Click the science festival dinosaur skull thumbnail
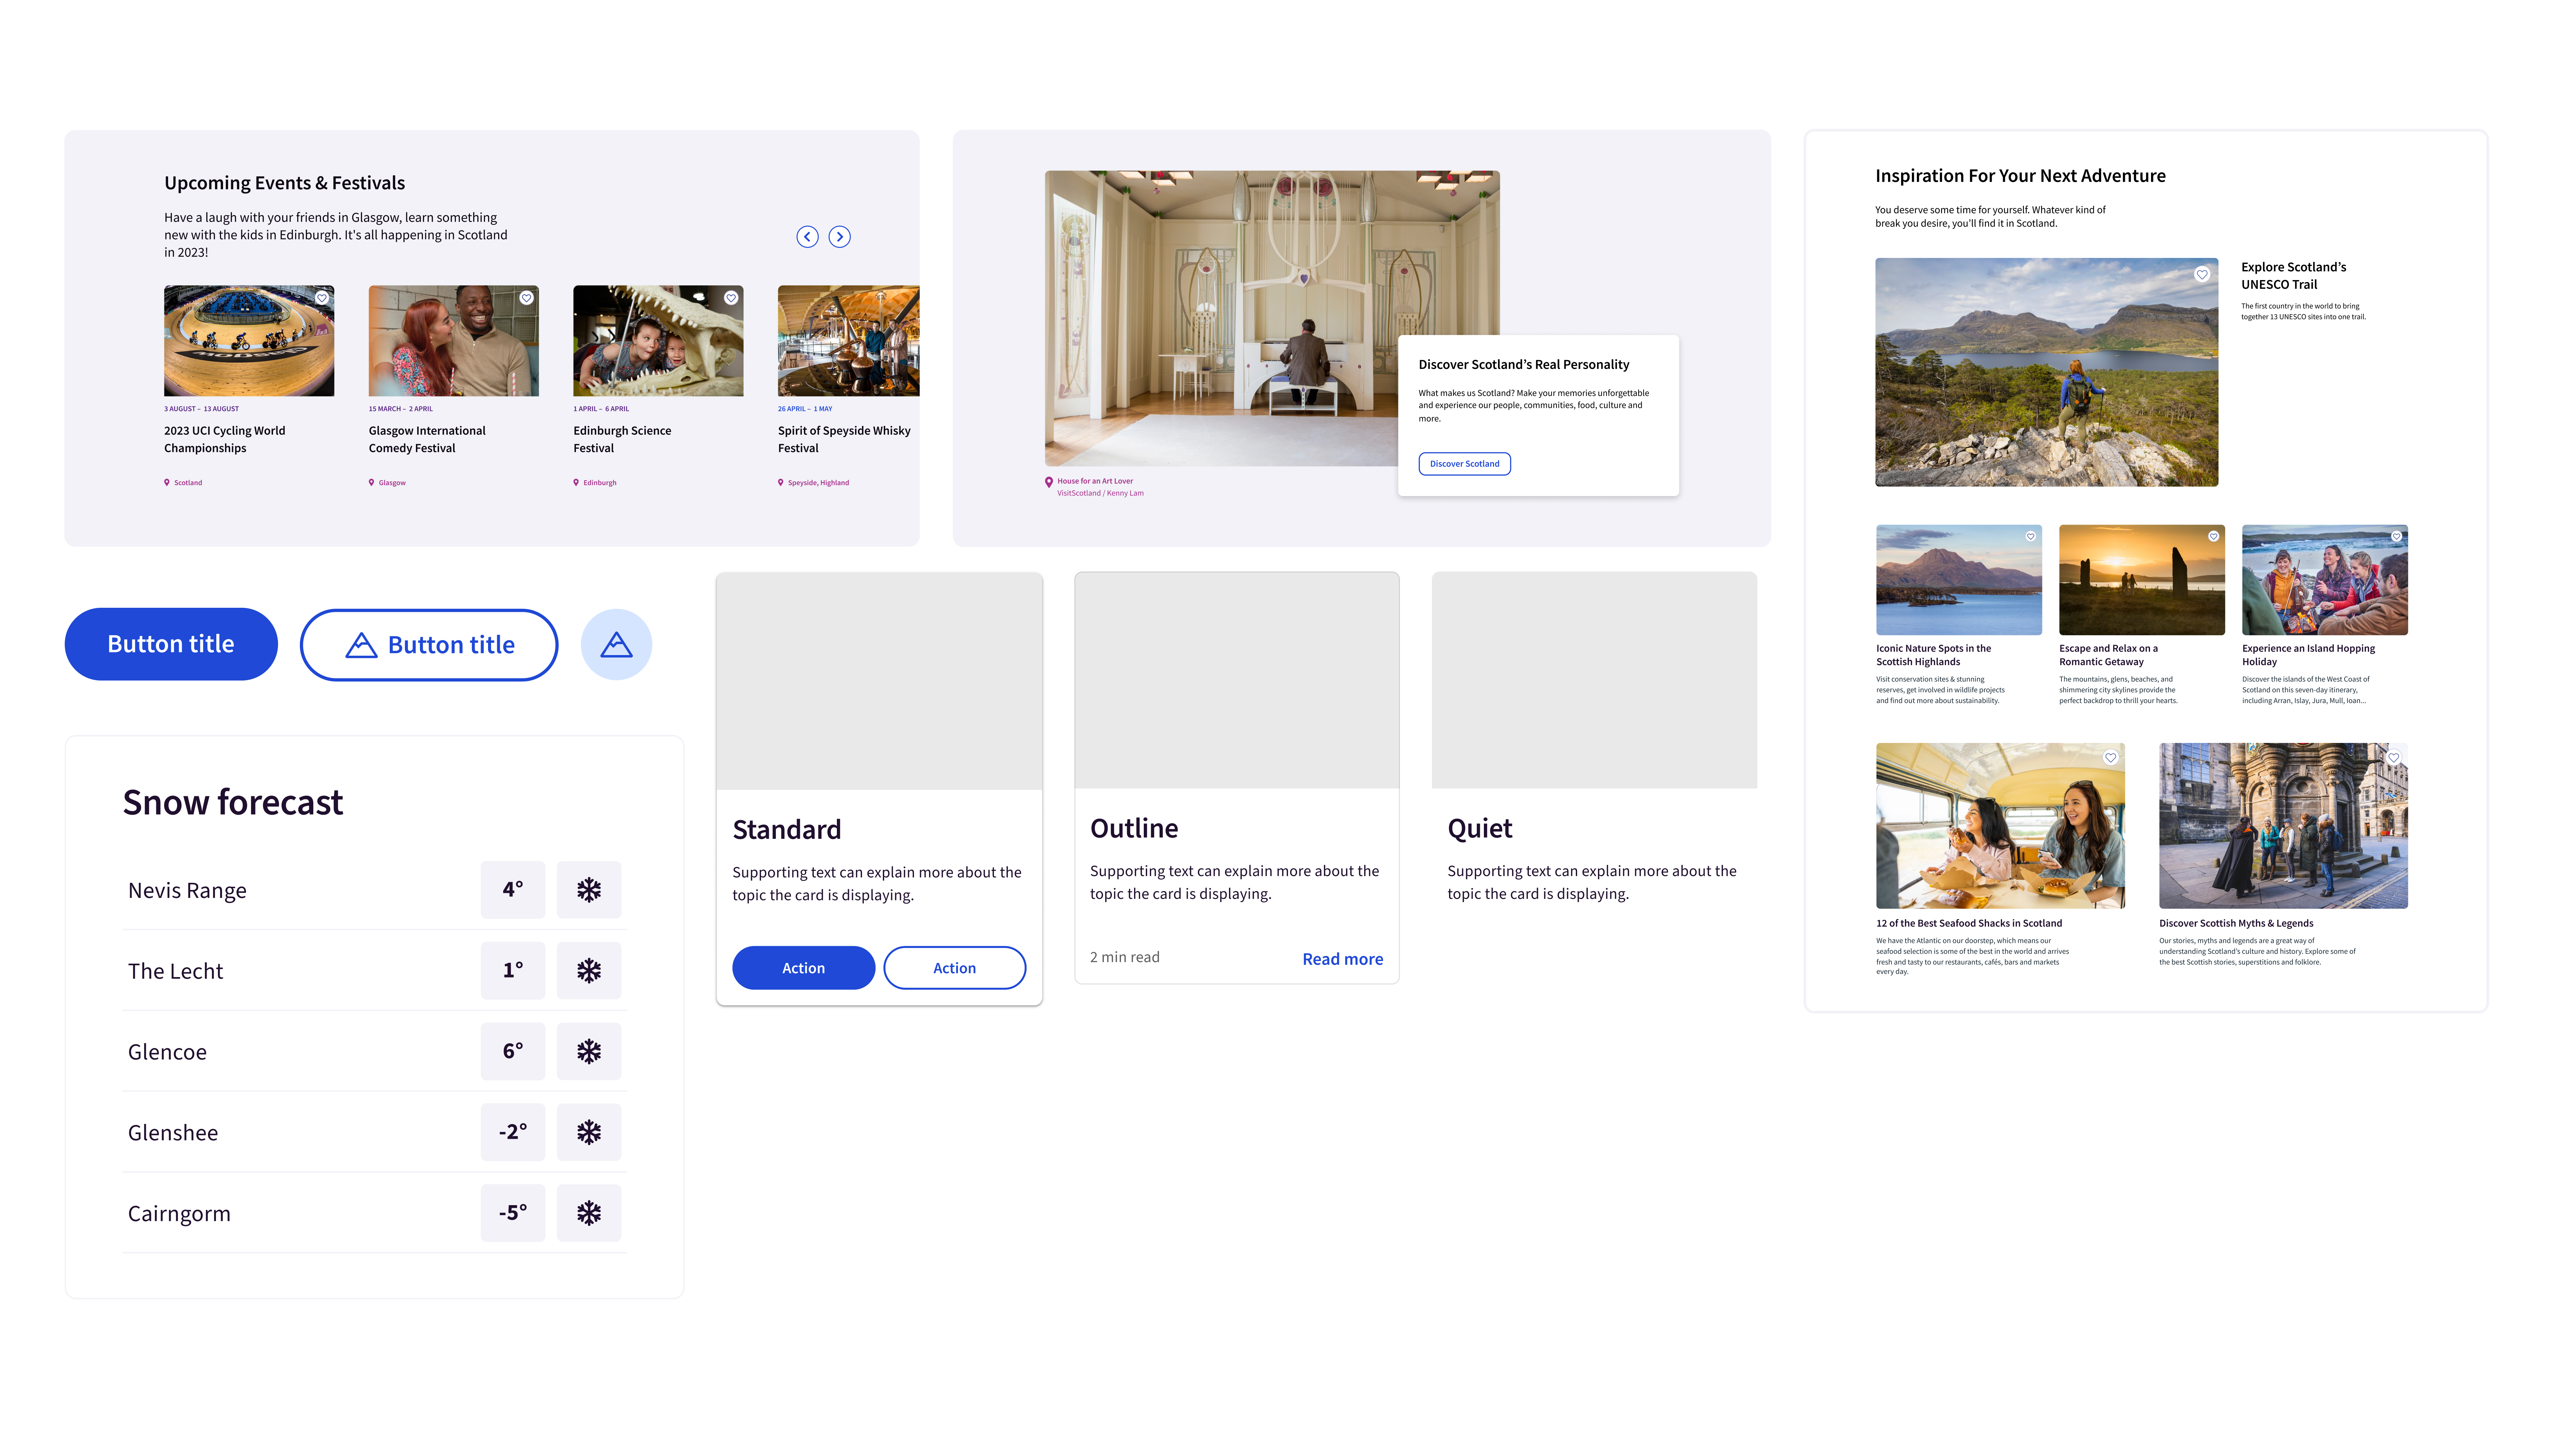 click(658, 341)
